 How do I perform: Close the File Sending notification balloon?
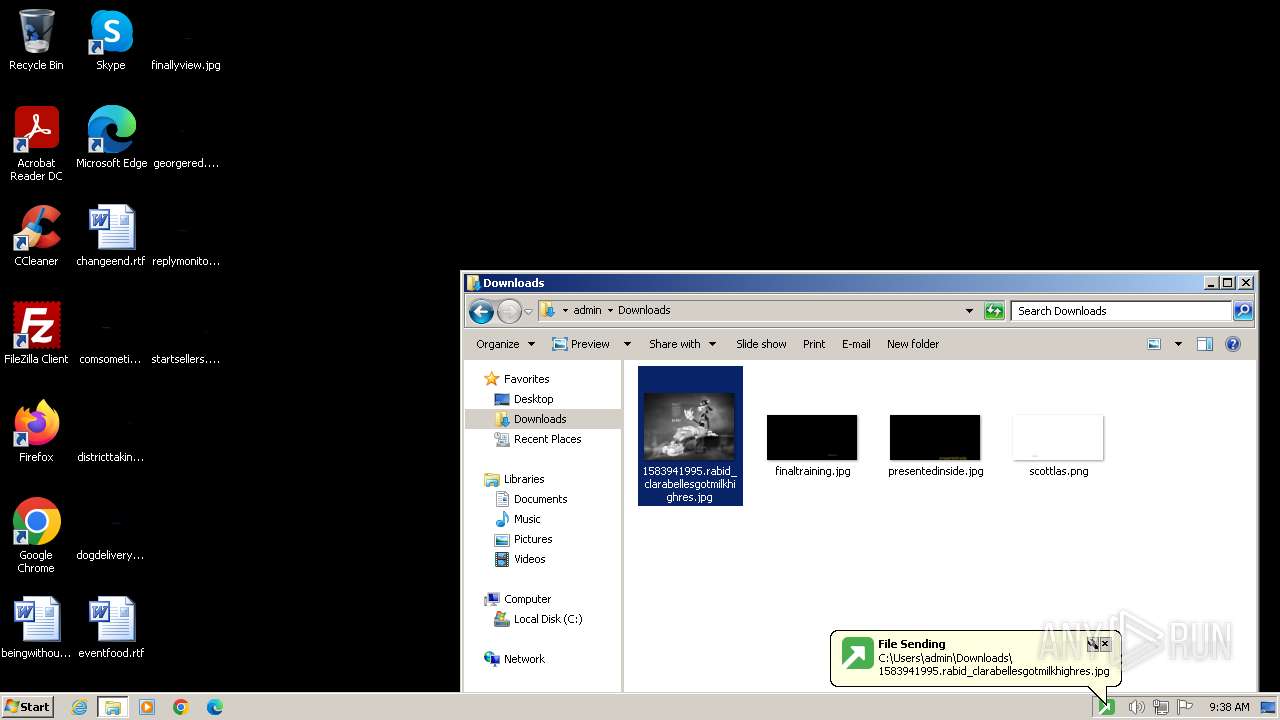click(1105, 644)
